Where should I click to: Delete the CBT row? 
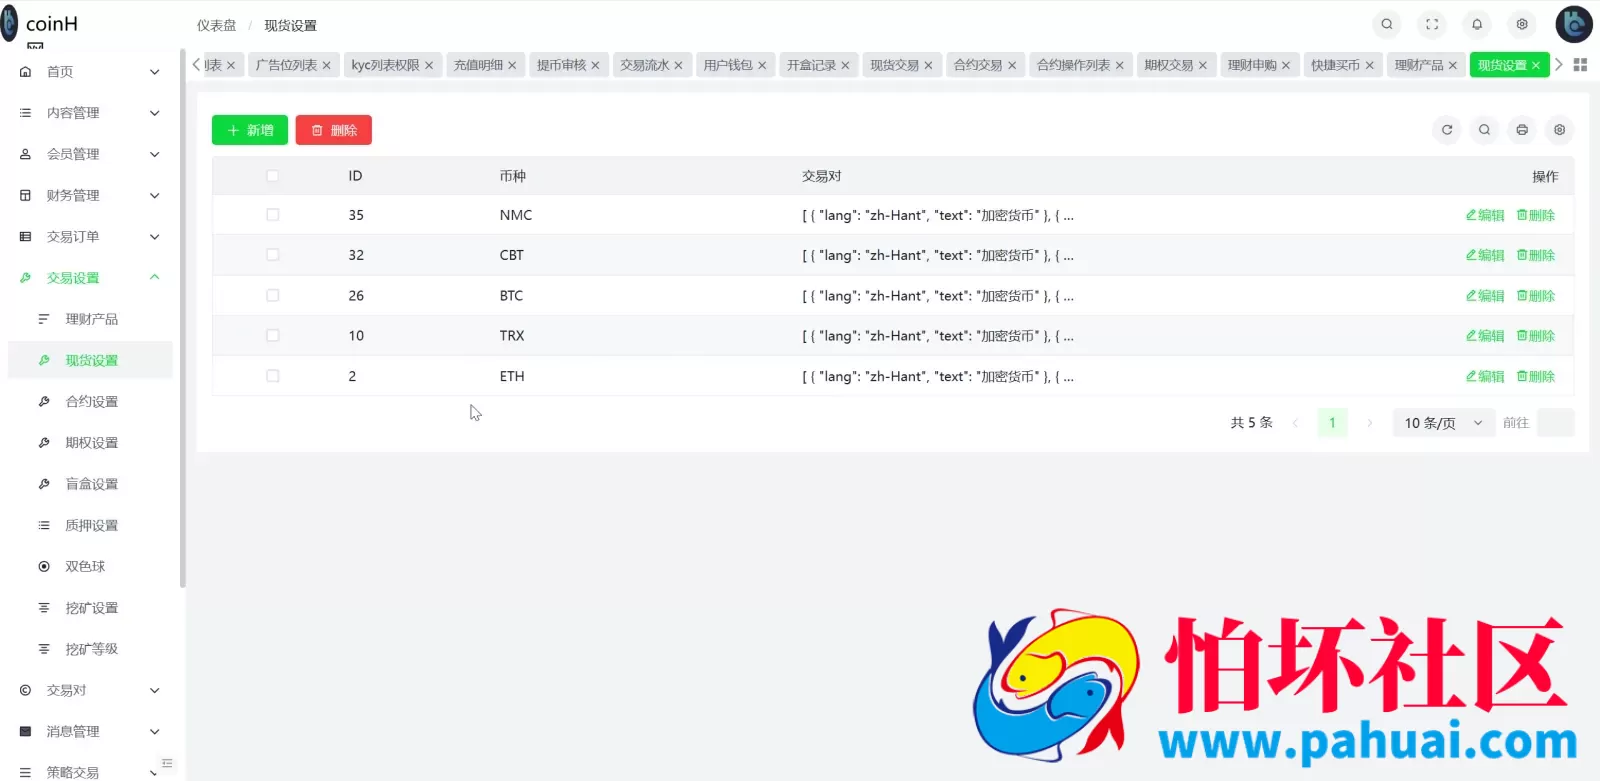coord(1536,255)
